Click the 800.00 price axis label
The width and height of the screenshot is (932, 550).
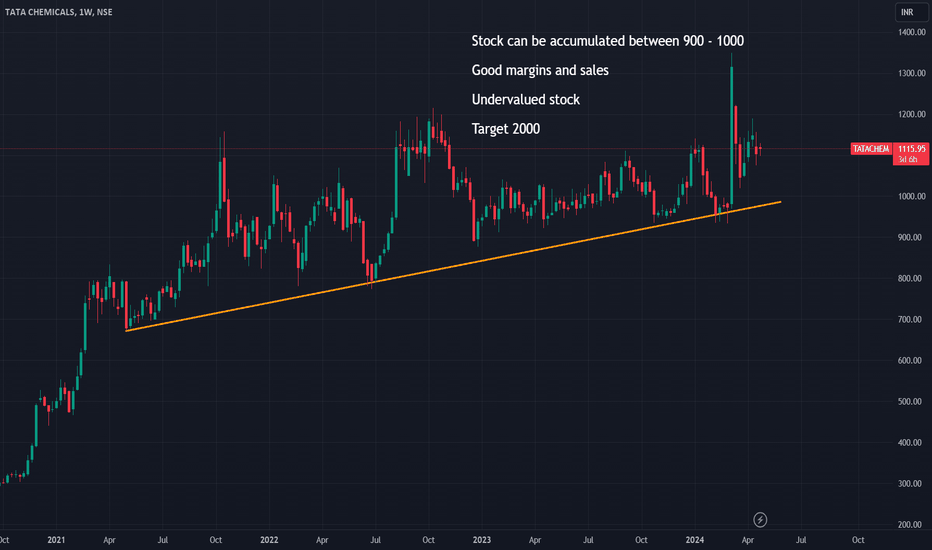[x=912, y=278]
